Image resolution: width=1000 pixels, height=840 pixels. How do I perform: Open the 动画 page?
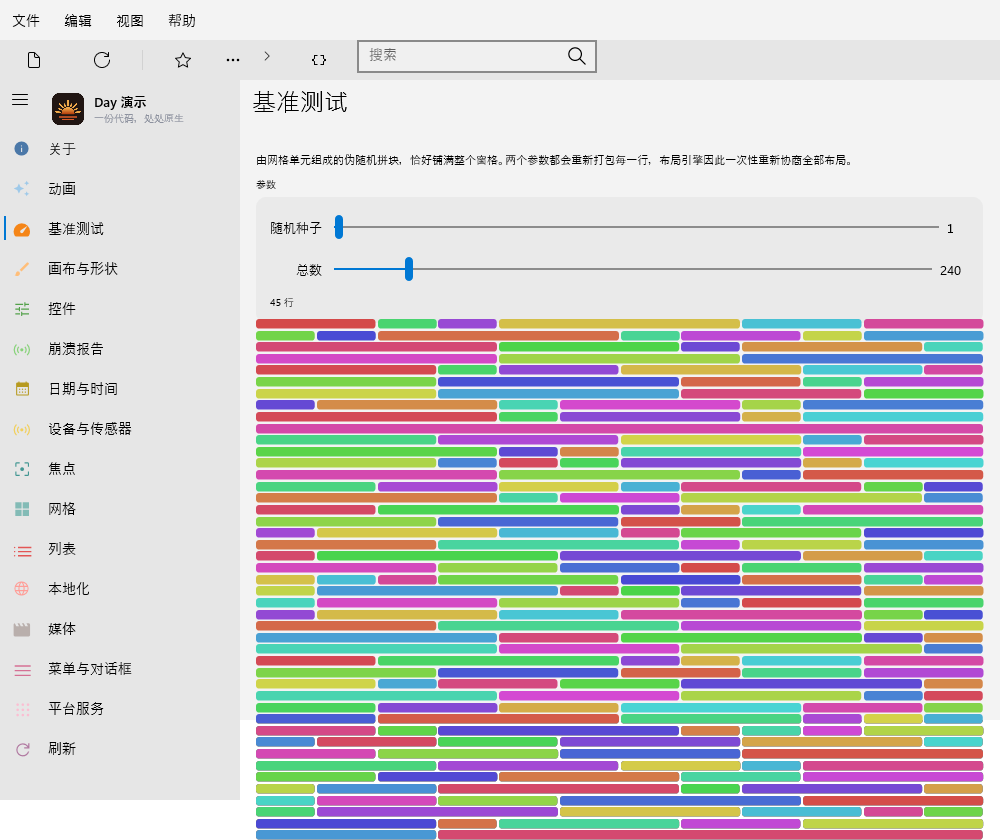[x=121, y=189]
